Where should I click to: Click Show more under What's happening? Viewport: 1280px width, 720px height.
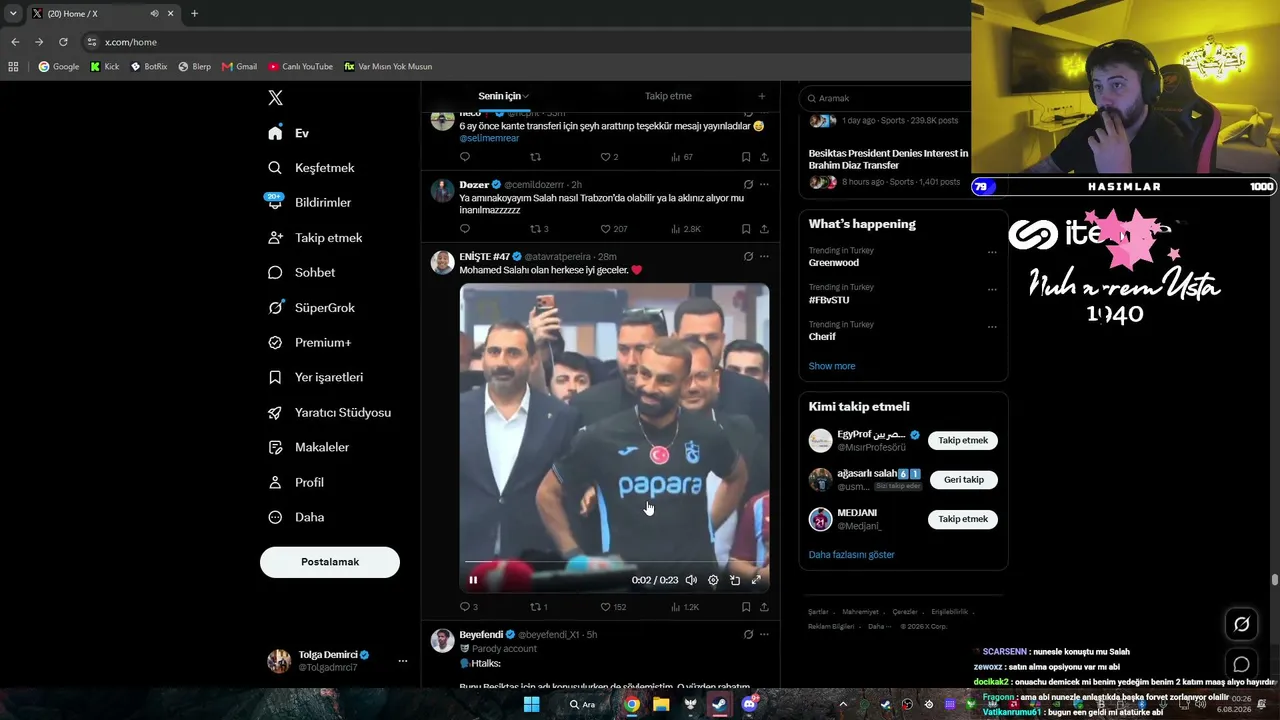pos(832,366)
